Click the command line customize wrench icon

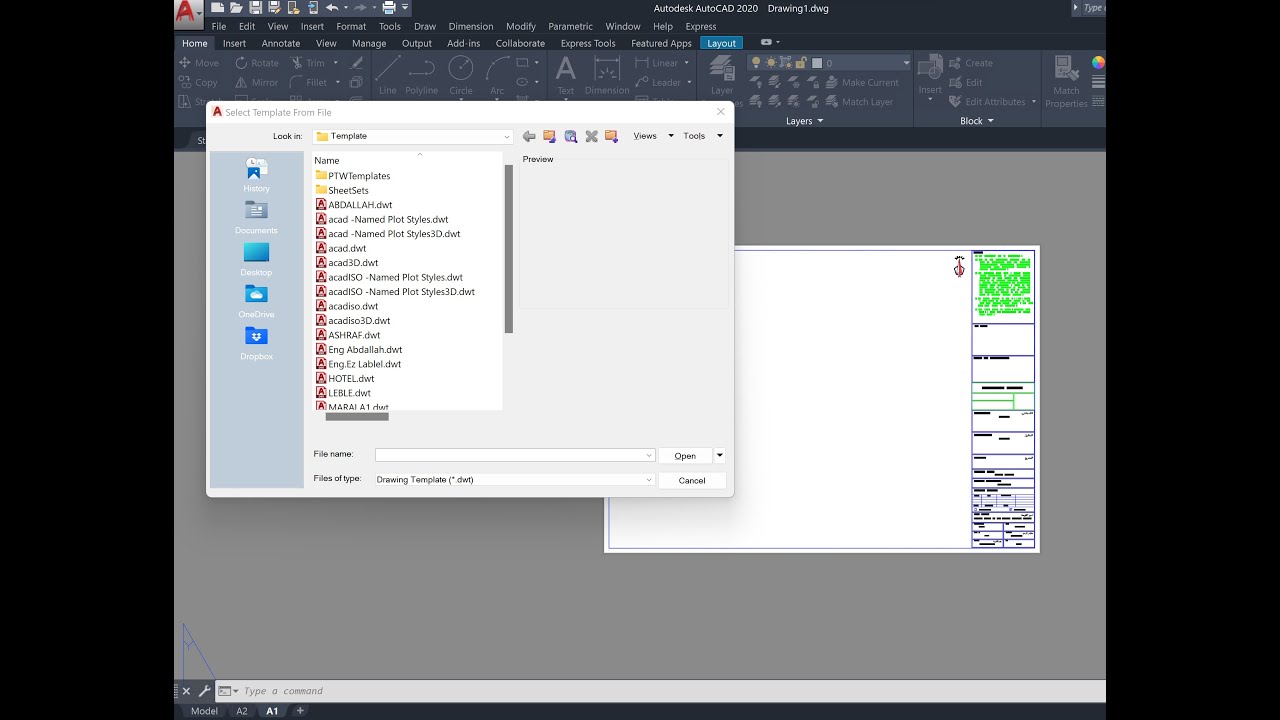click(x=205, y=691)
